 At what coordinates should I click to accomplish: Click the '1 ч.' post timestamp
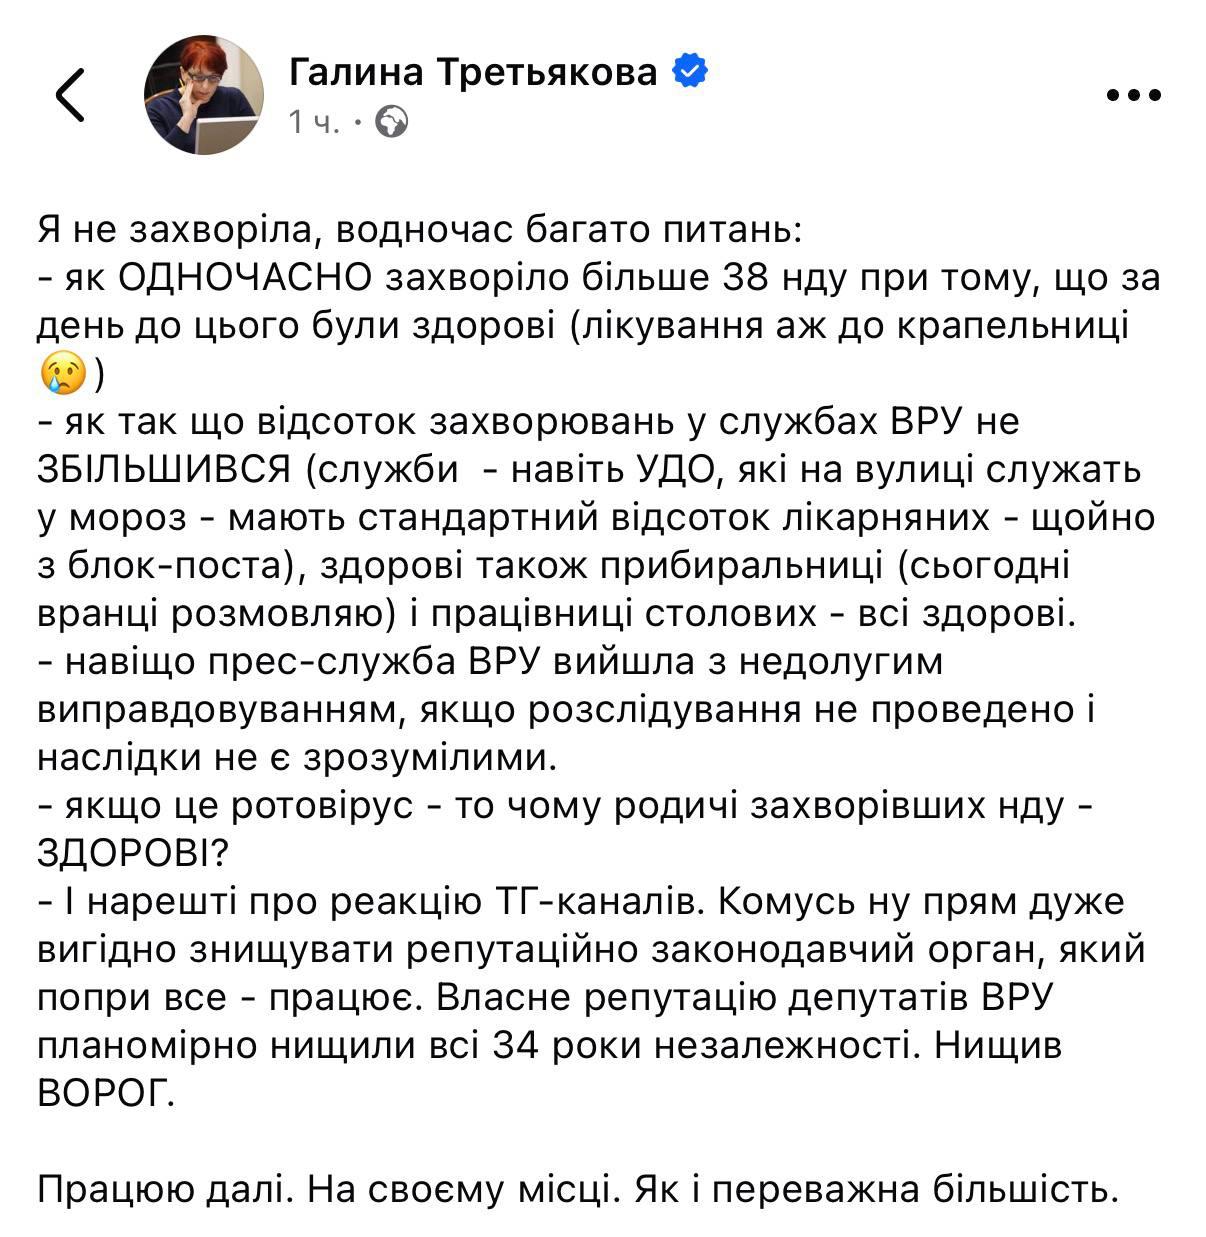(313, 122)
